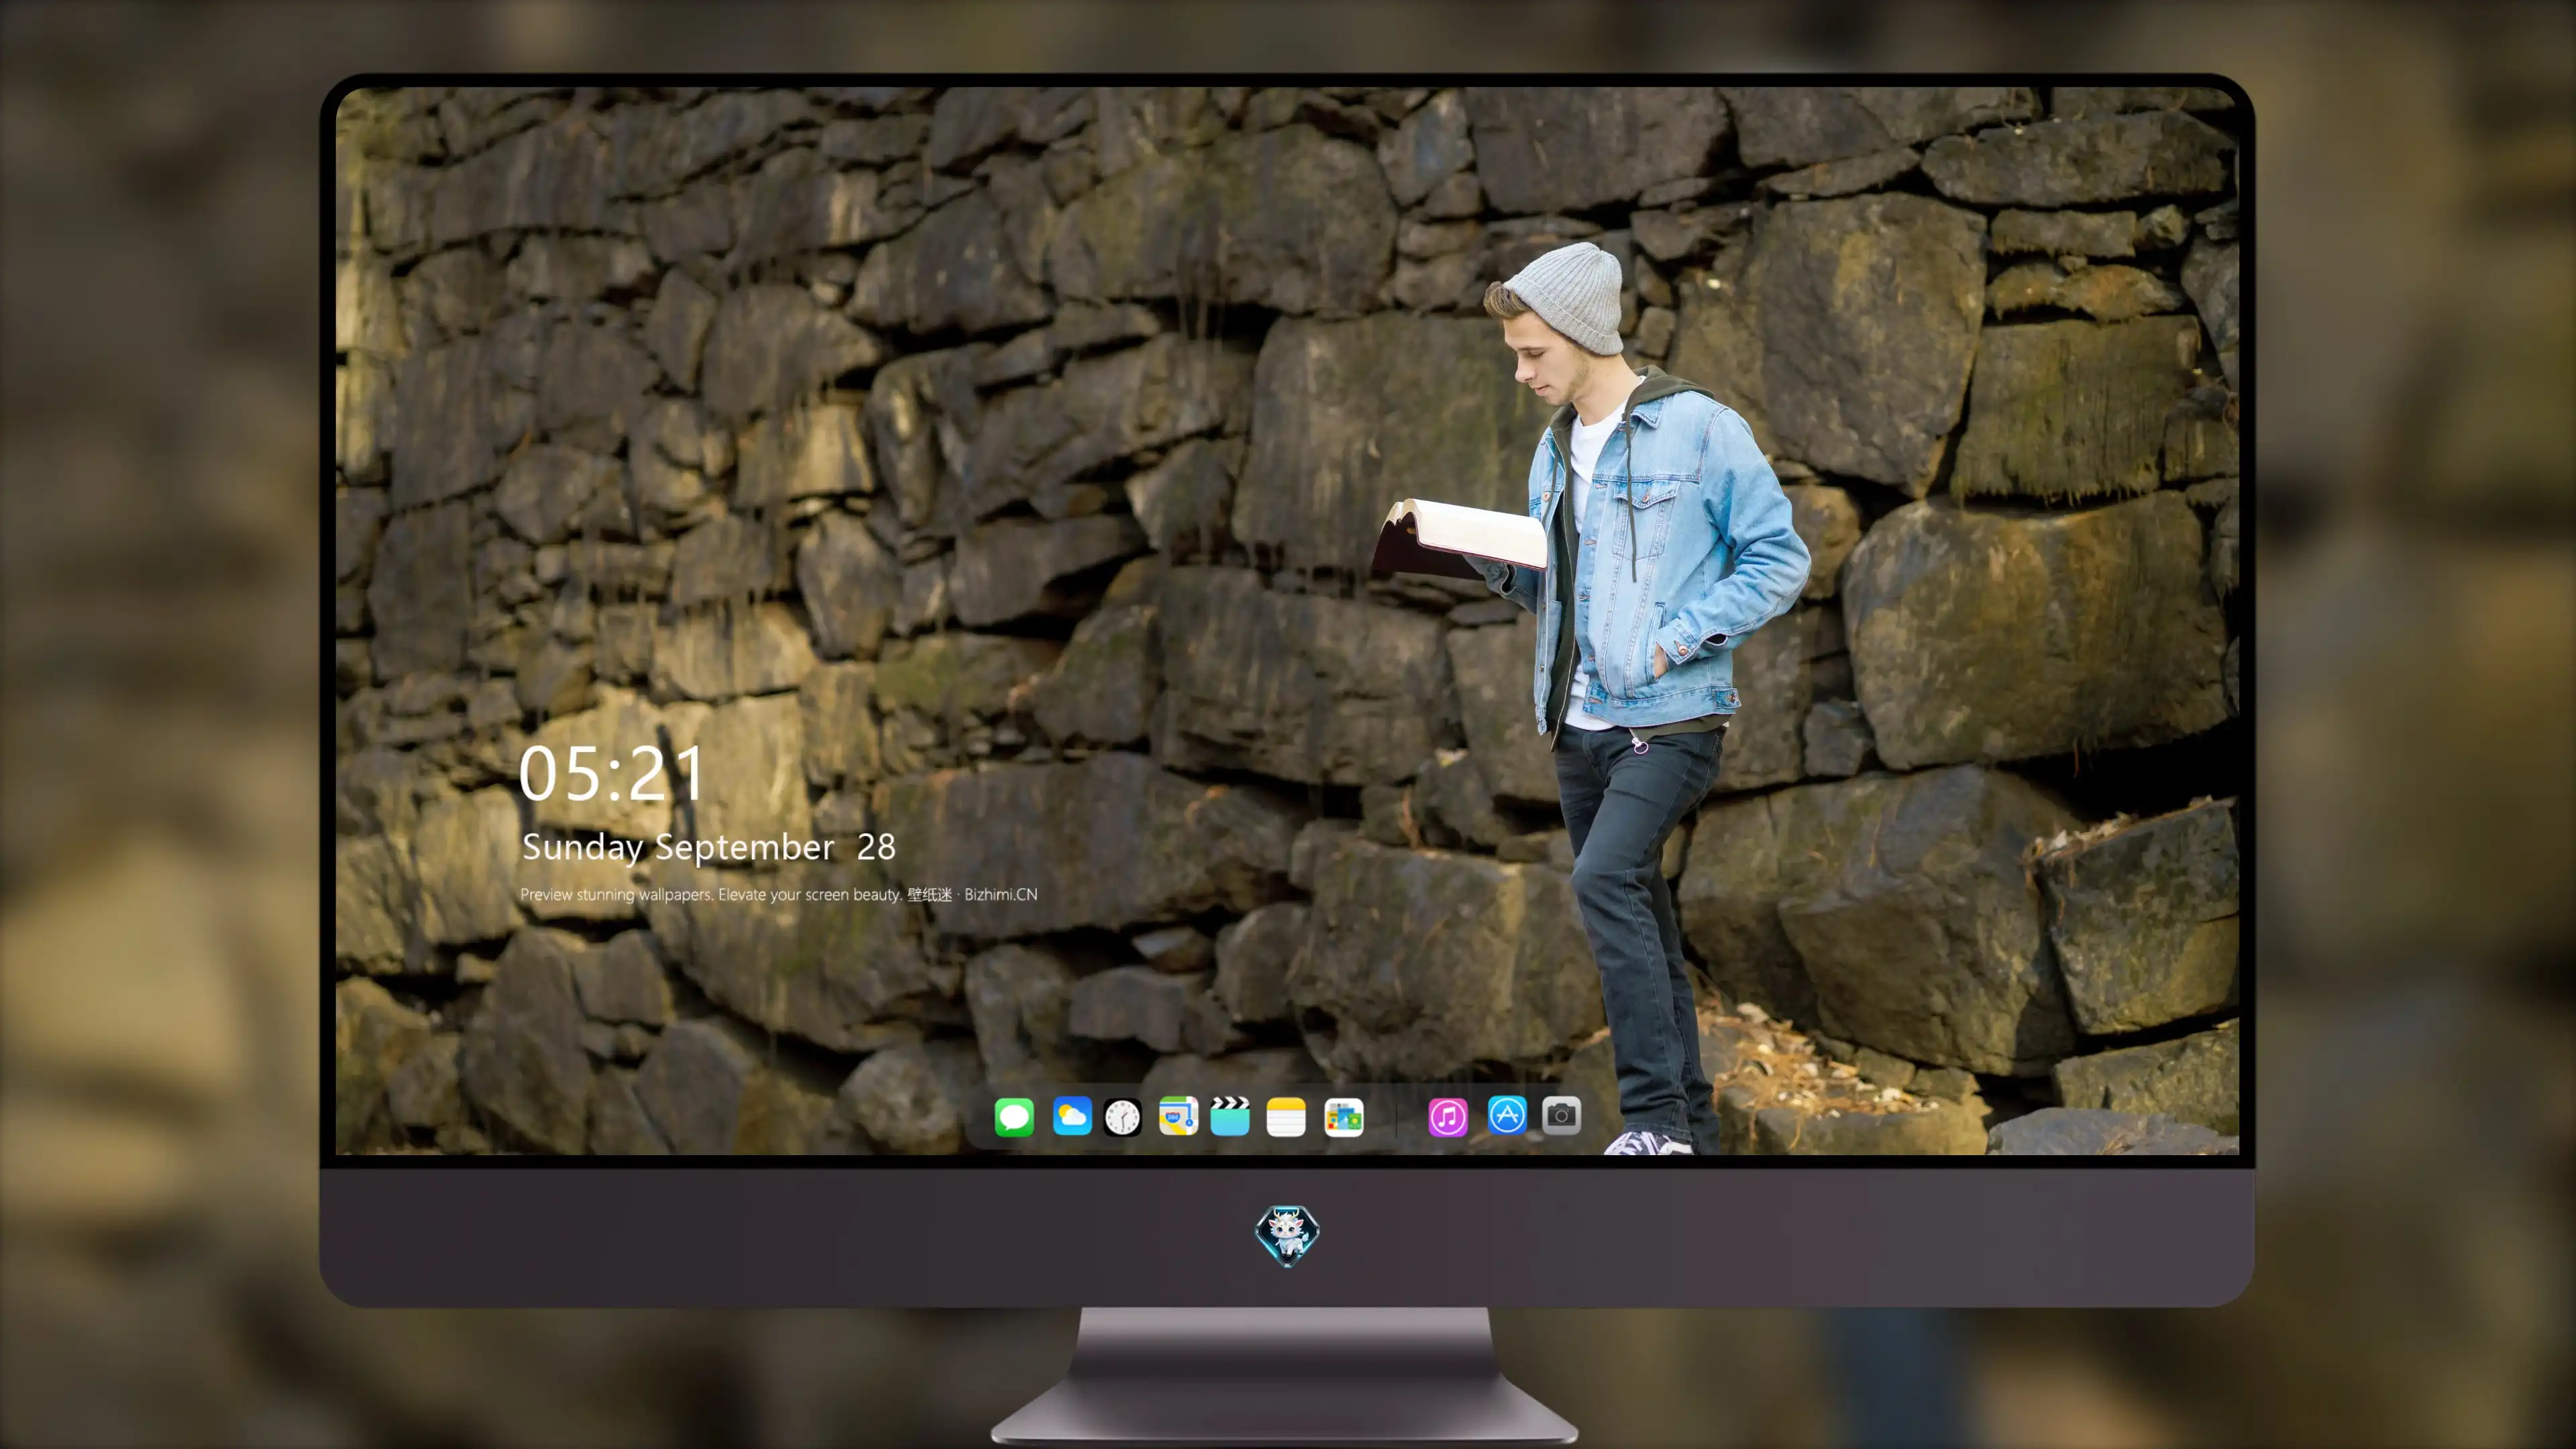Open the Clock app in the dock
Screen dimensions: 2576x1449
click(x=1123, y=1117)
